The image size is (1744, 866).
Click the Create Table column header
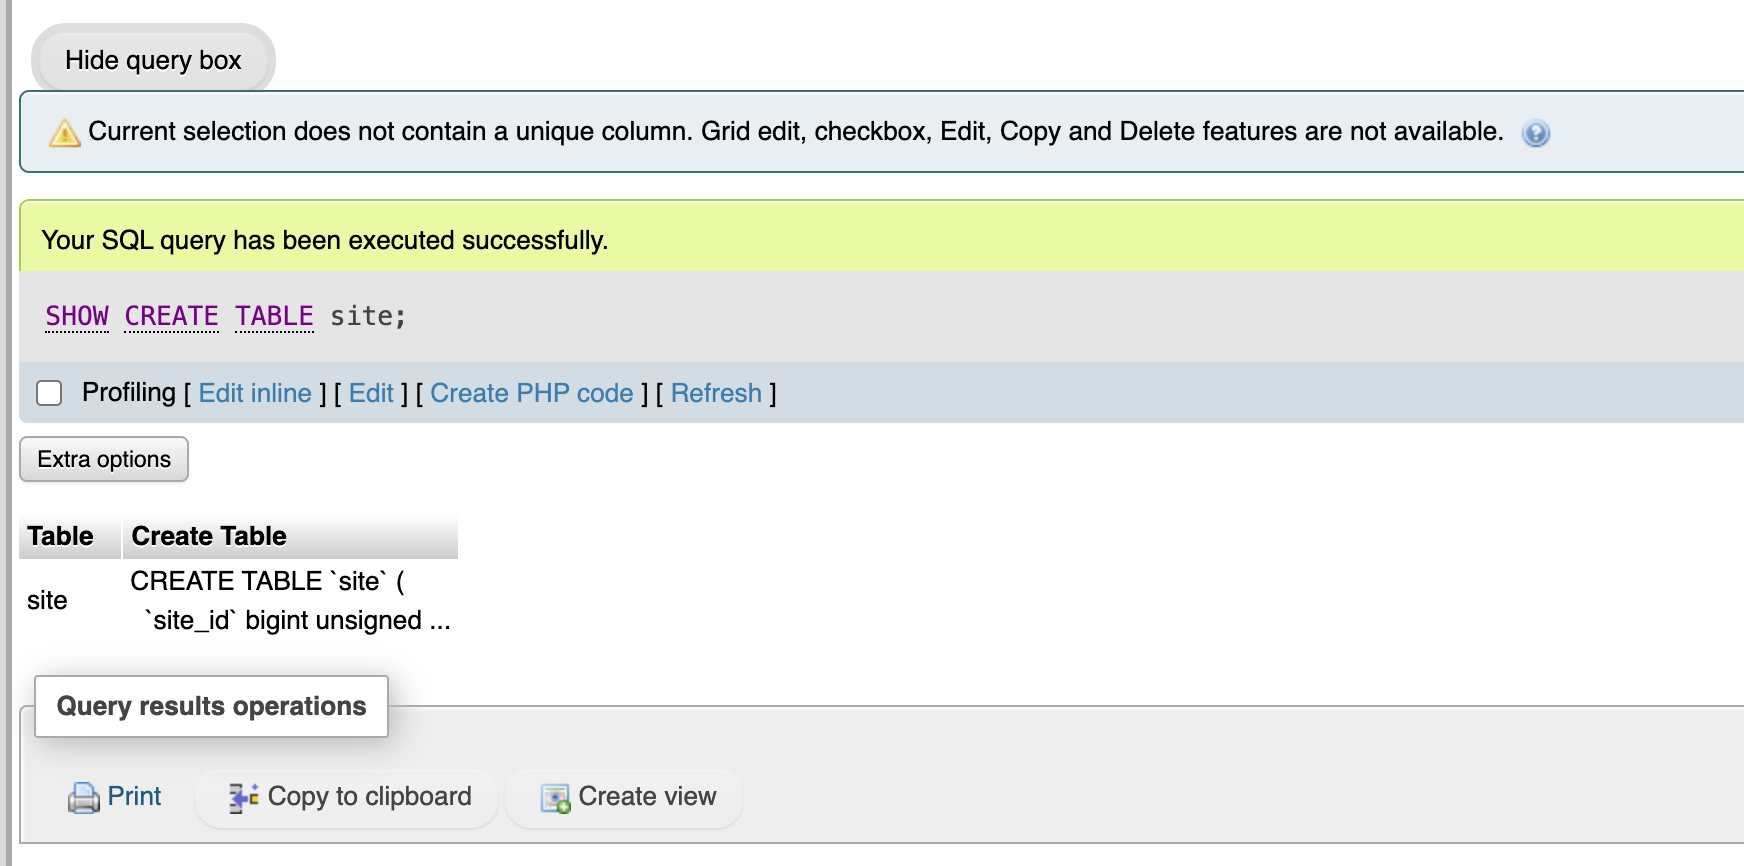coord(209,536)
